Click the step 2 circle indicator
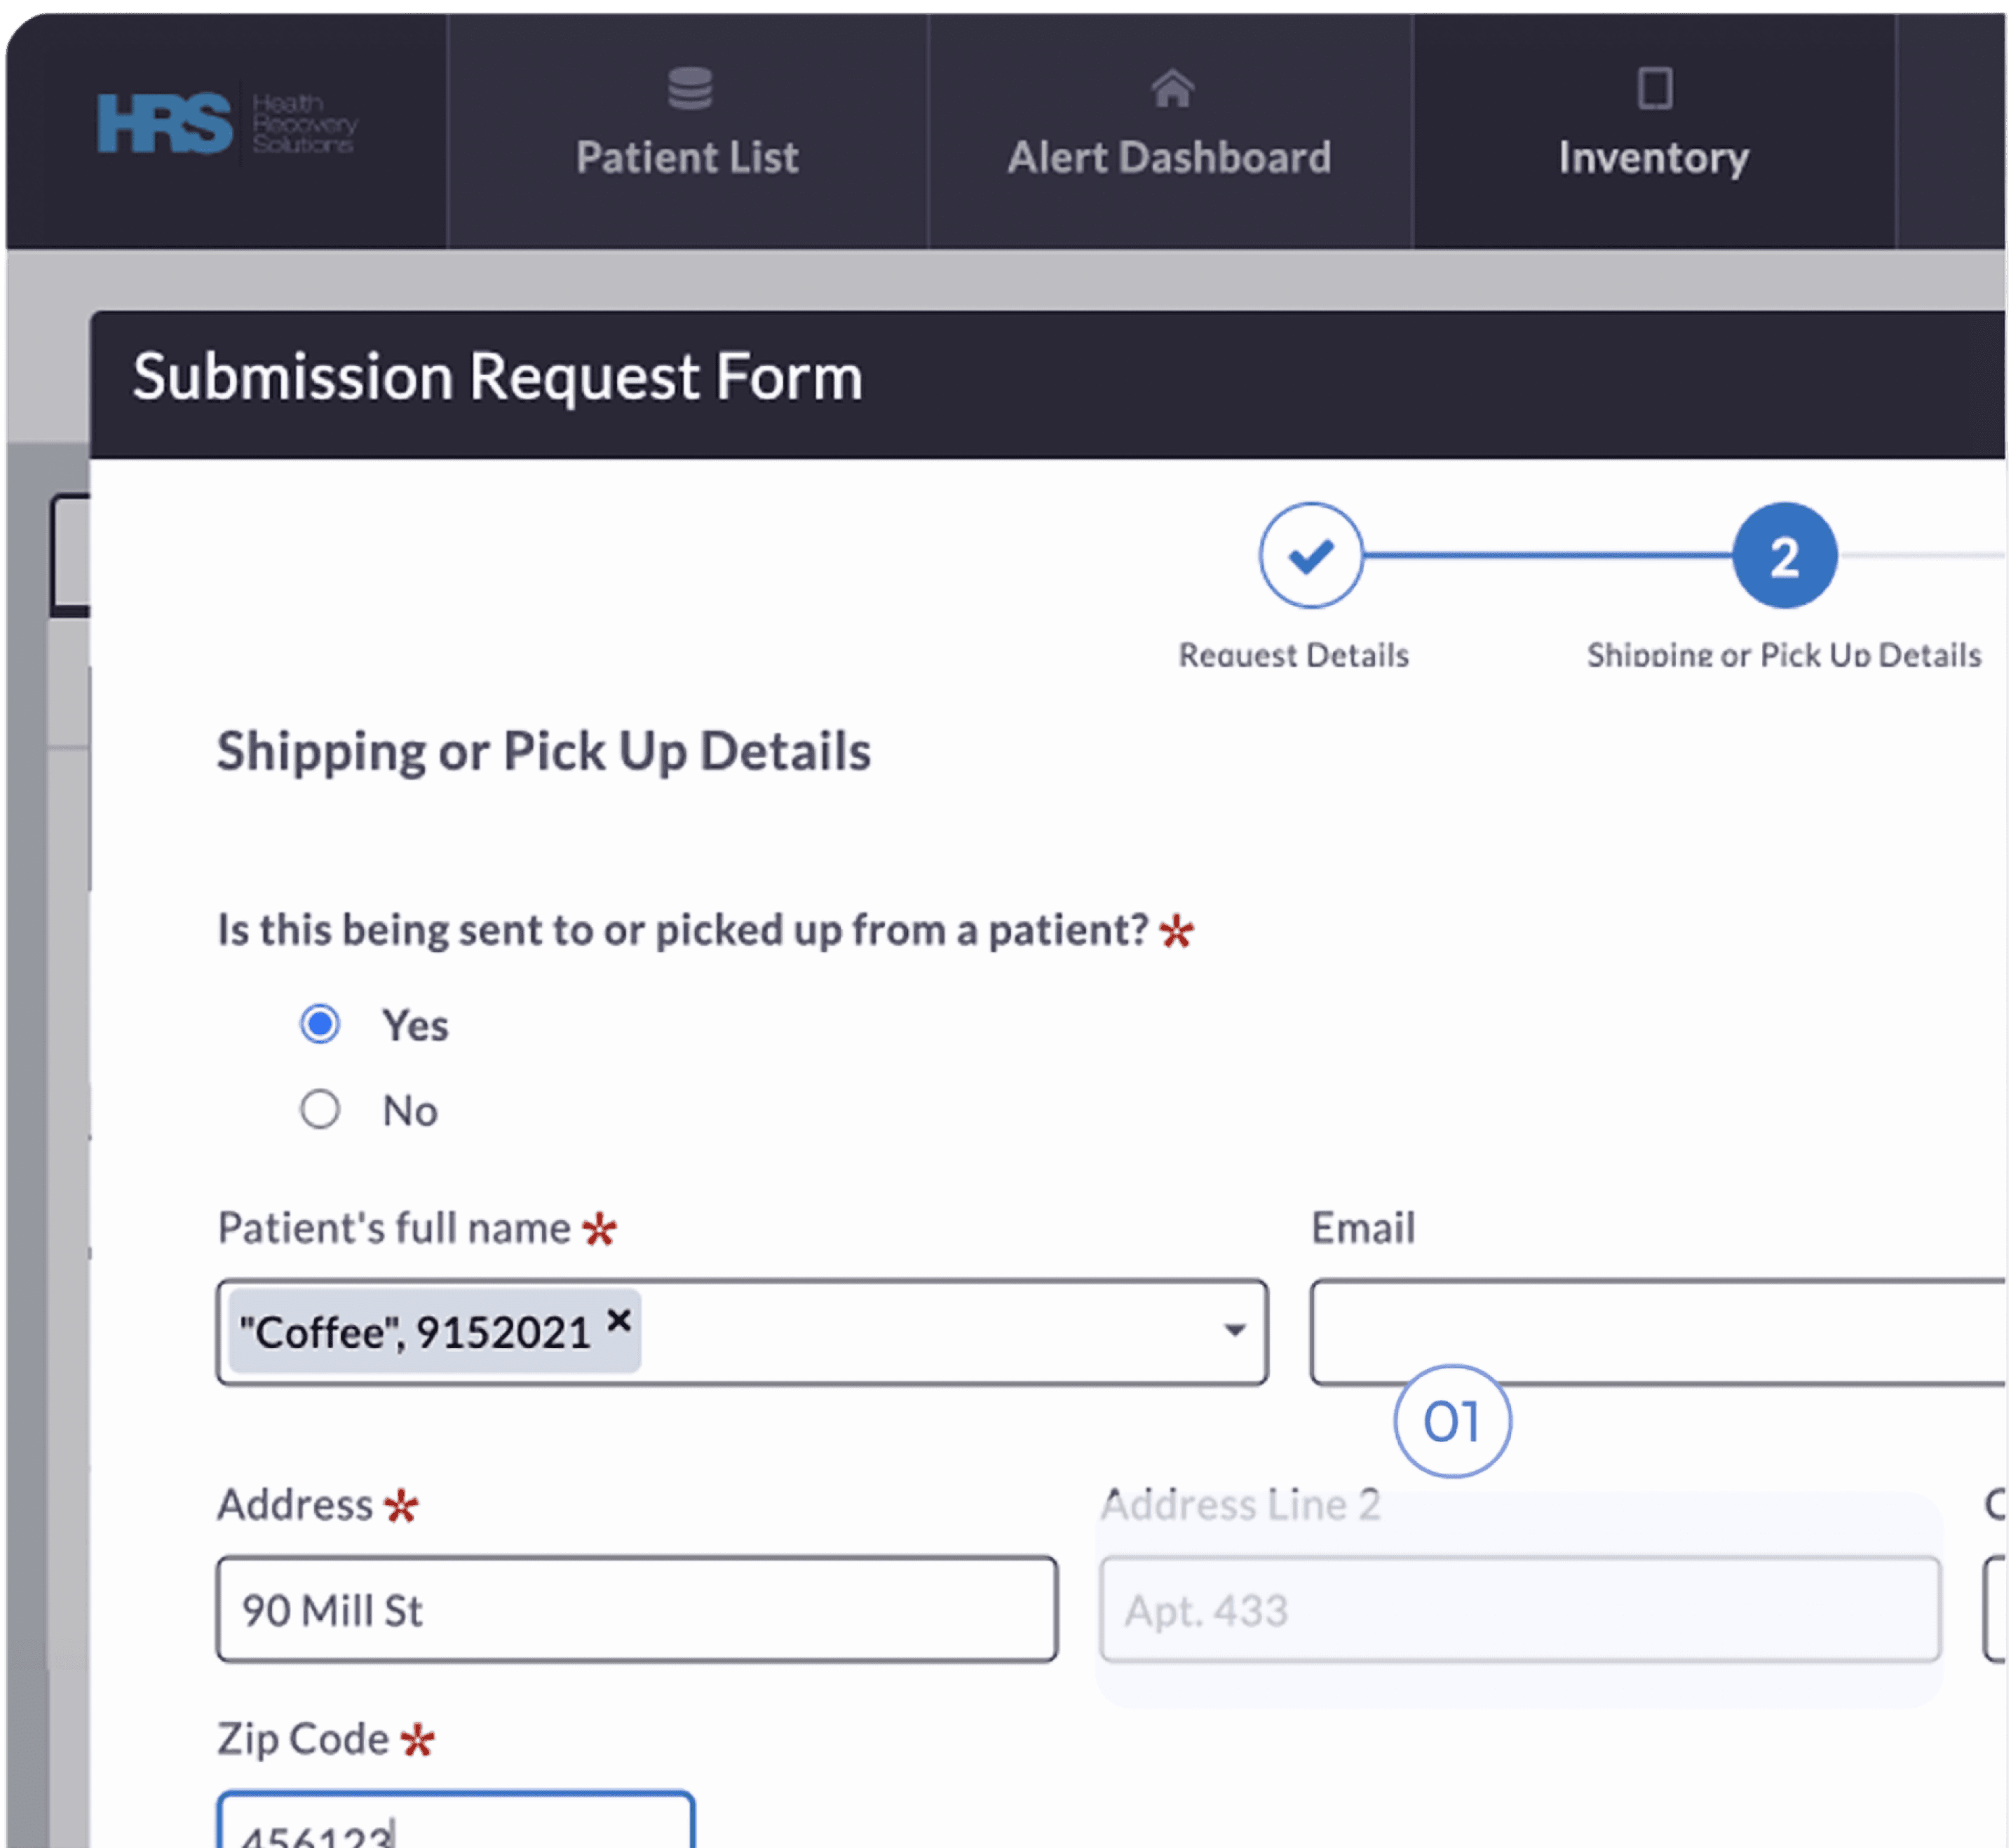The height and width of the screenshot is (1848, 2011). pos(1784,555)
